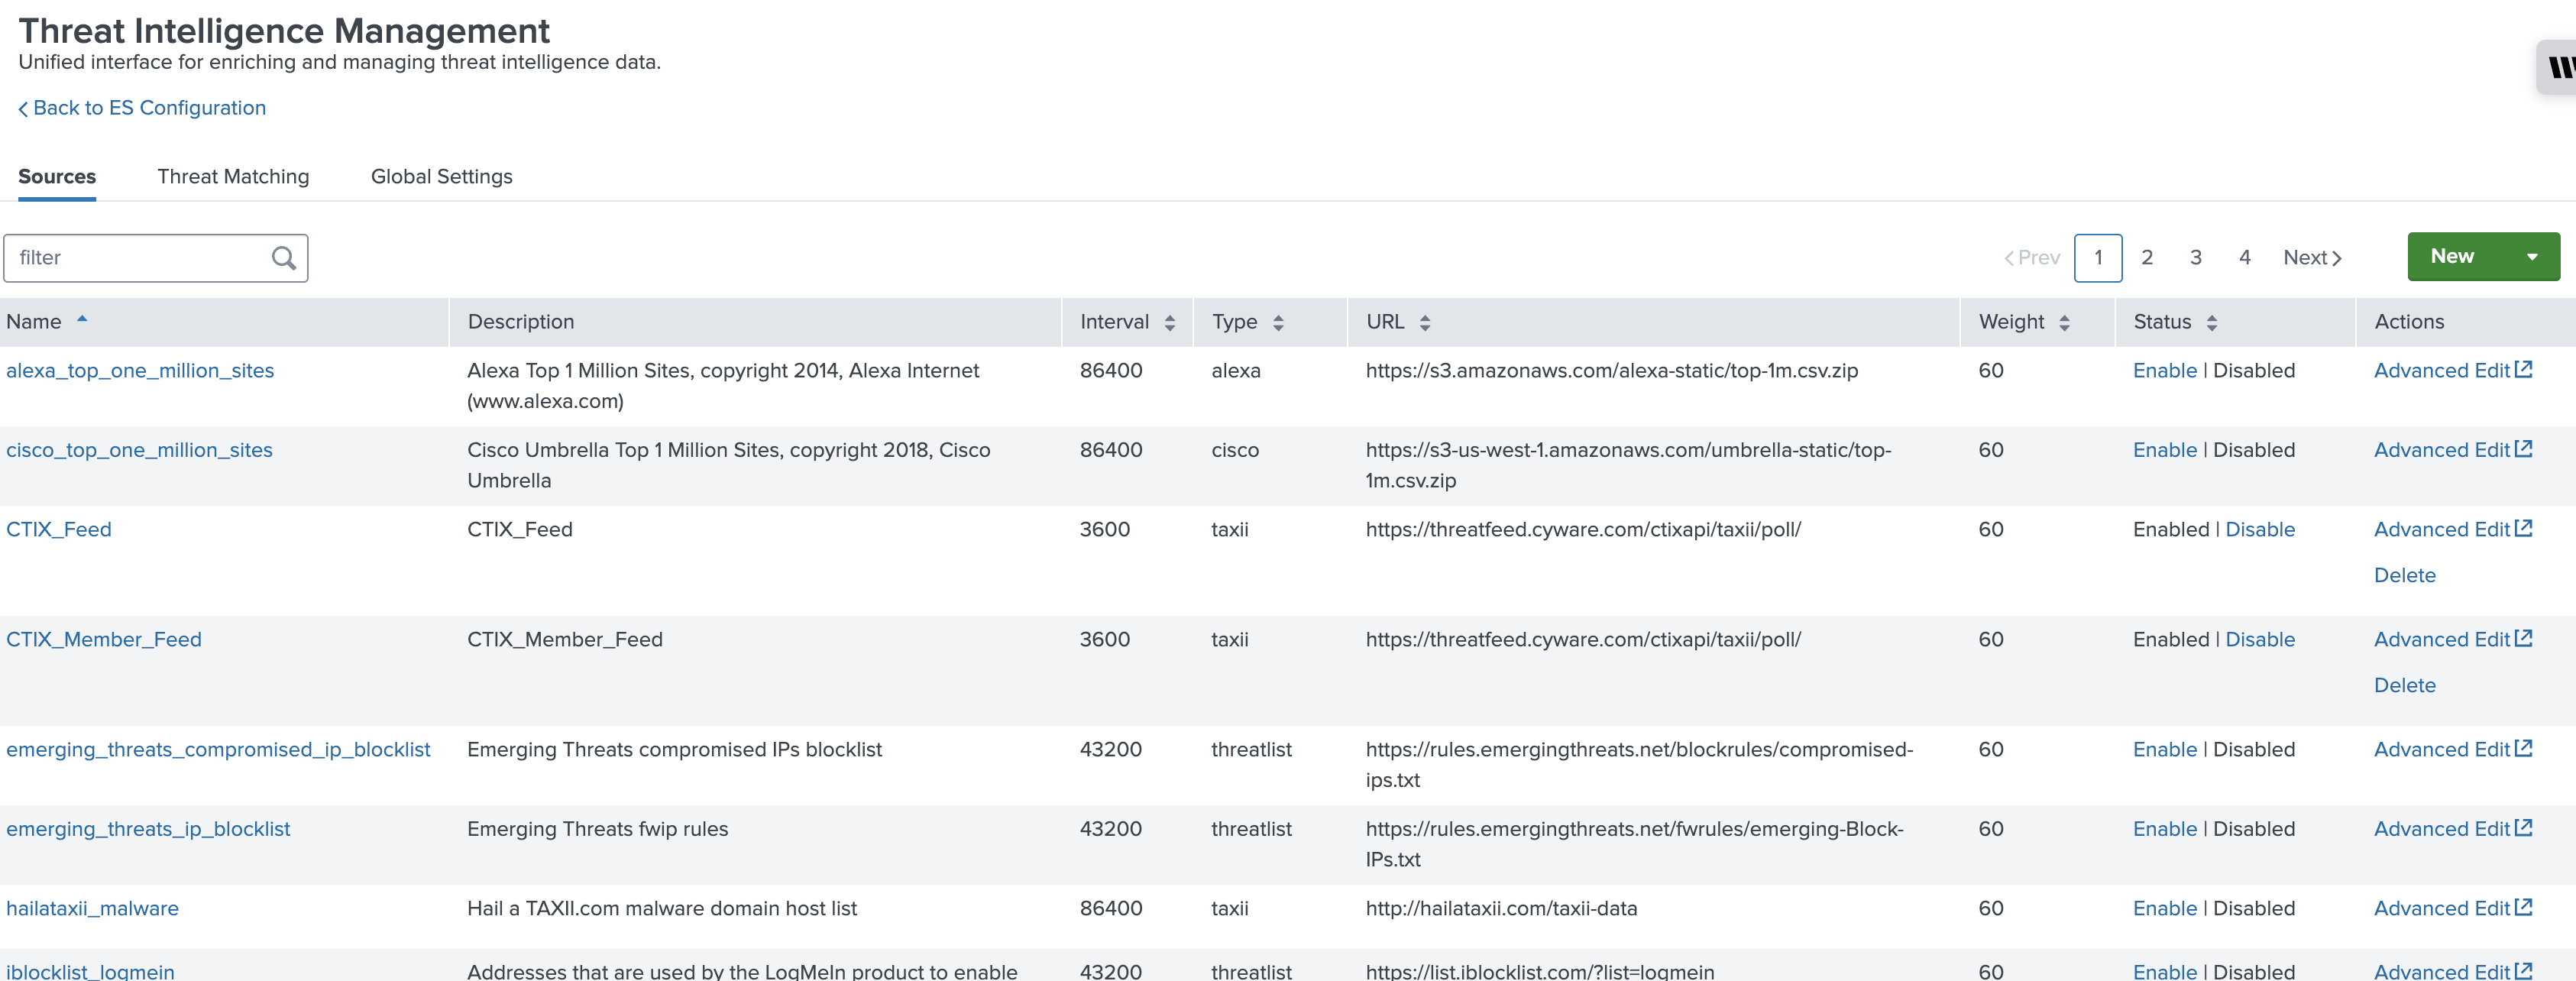The width and height of the screenshot is (2576, 981).
Task: Open the emerging_threats_ip_blocklist source link
Action: 148,829
